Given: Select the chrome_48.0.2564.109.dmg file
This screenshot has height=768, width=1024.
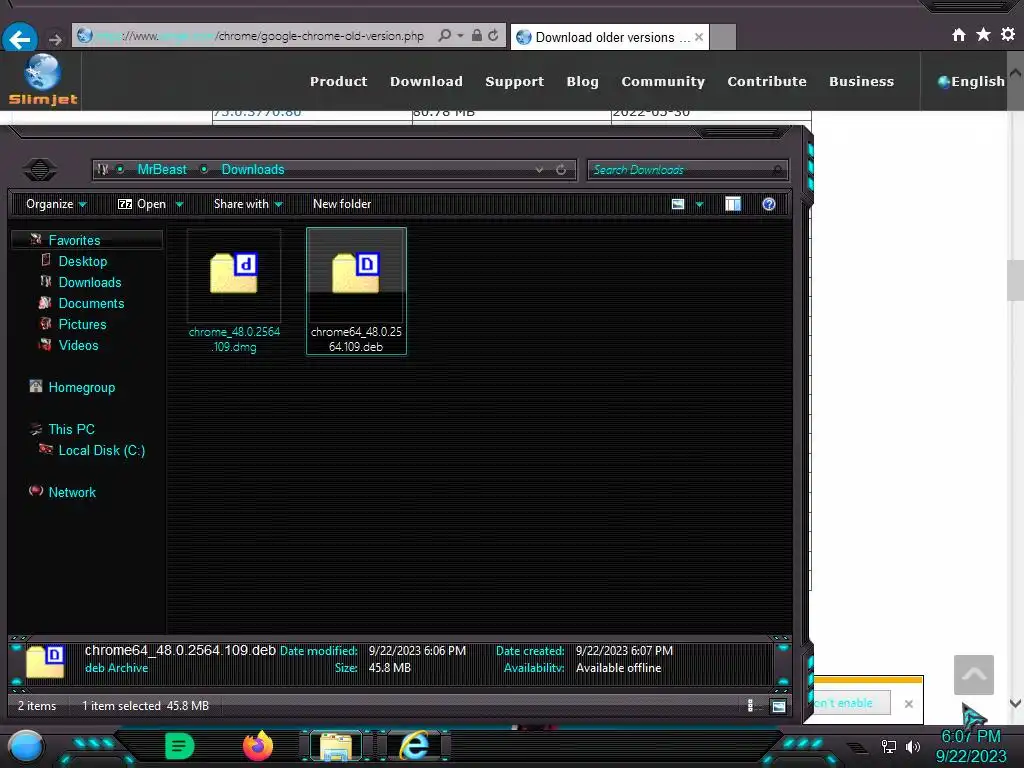Looking at the screenshot, I should tap(234, 291).
